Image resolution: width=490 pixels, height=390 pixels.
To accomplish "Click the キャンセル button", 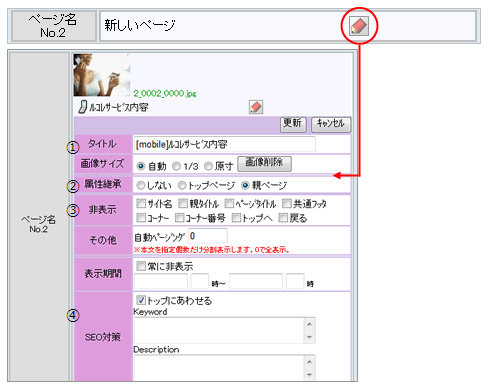I will click(331, 124).
